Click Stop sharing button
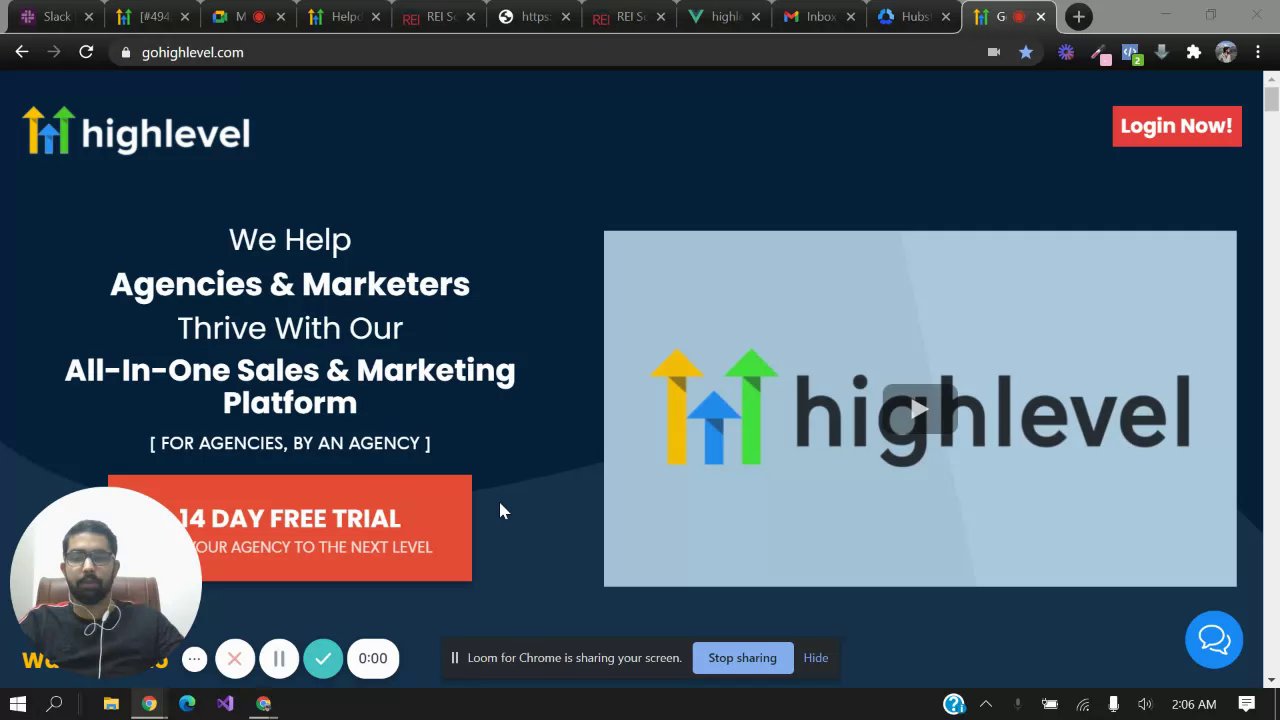This screenshot has width=1280, height=720. pos(742,658)
